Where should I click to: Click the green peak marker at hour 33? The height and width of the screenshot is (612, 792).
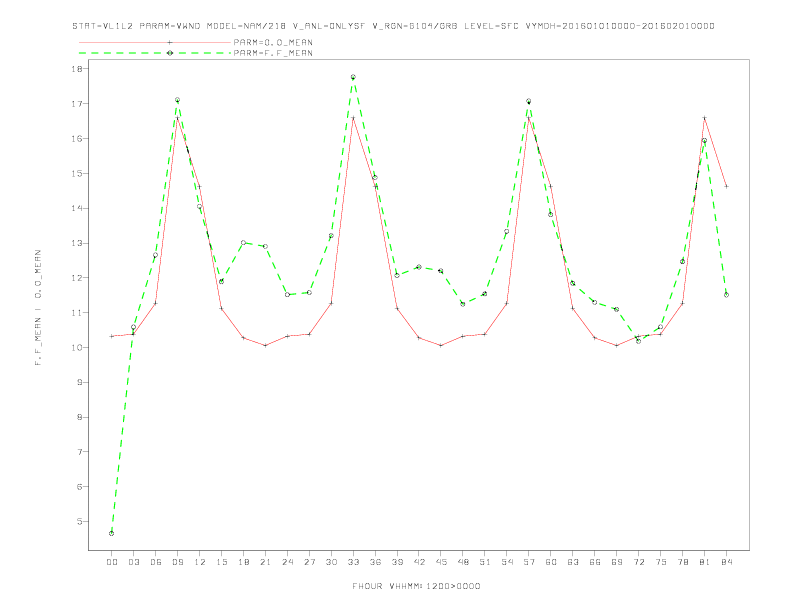(x=353, y=77)
